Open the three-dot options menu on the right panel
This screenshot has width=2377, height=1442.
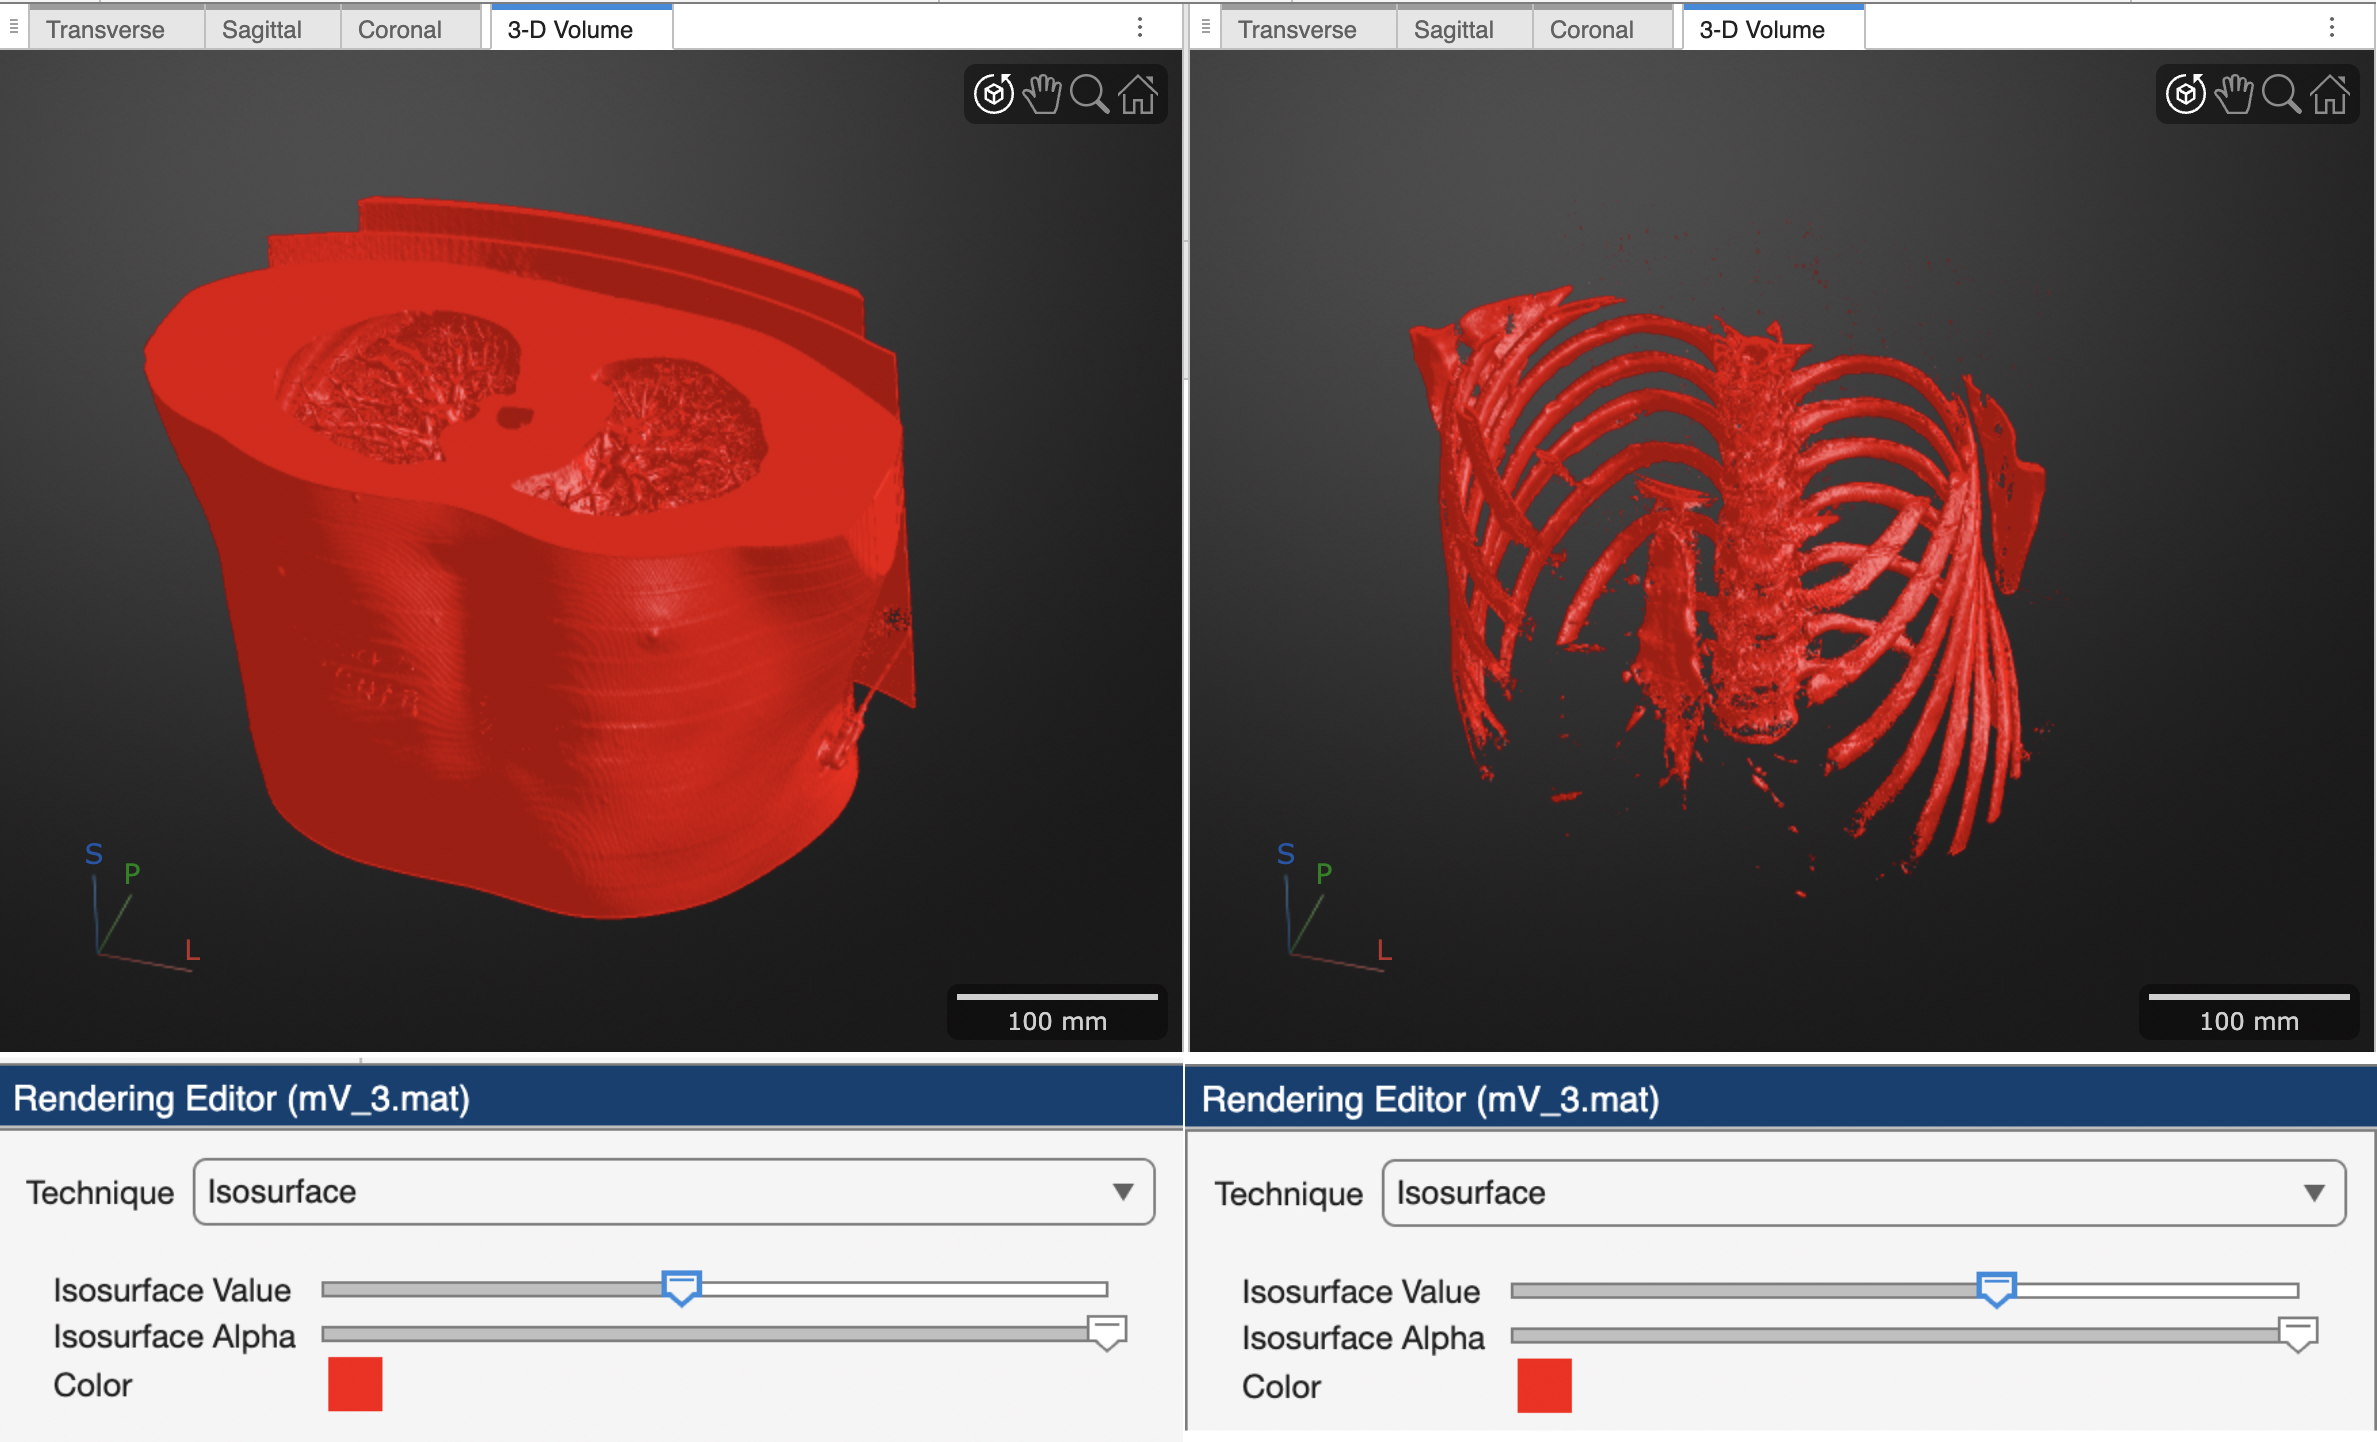tap(2330, 27)
